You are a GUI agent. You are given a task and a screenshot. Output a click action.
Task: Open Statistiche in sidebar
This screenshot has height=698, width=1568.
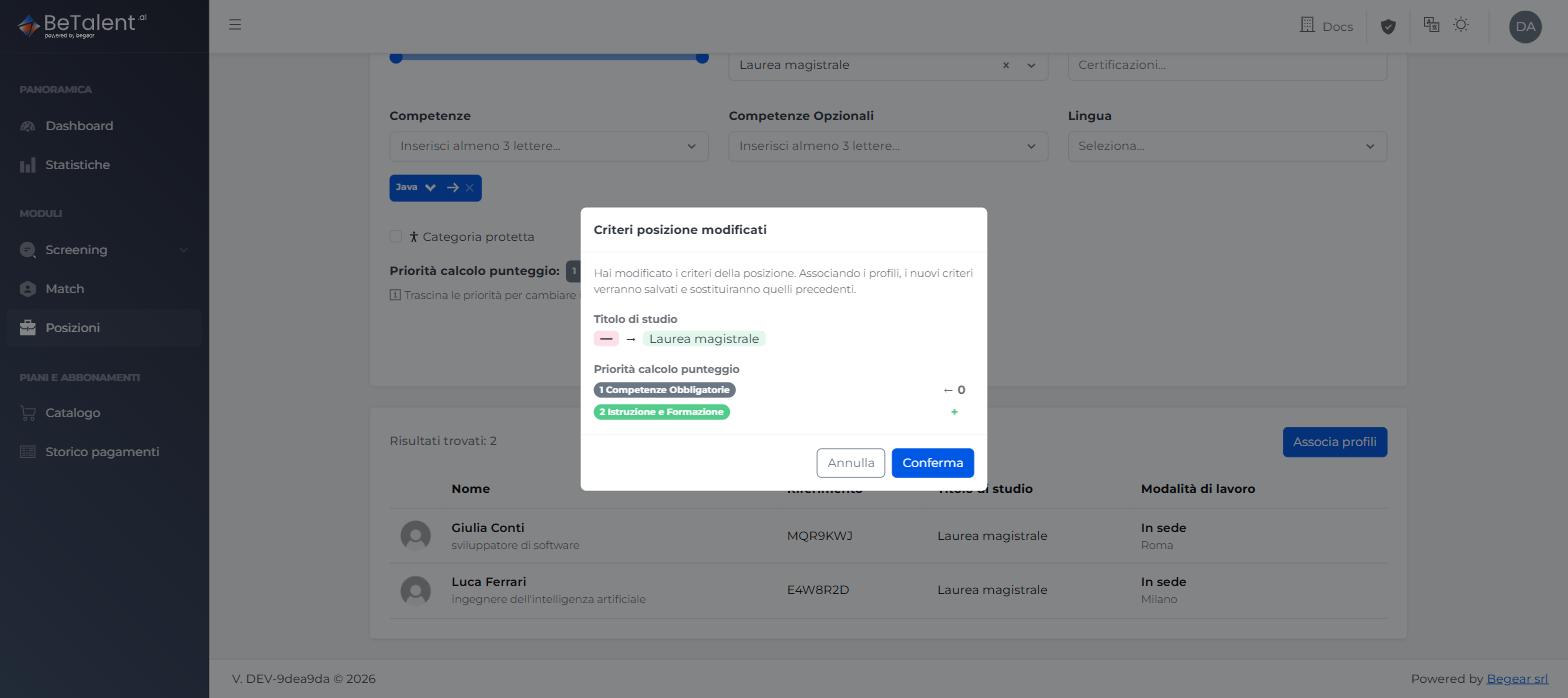(x=104, y=165)
